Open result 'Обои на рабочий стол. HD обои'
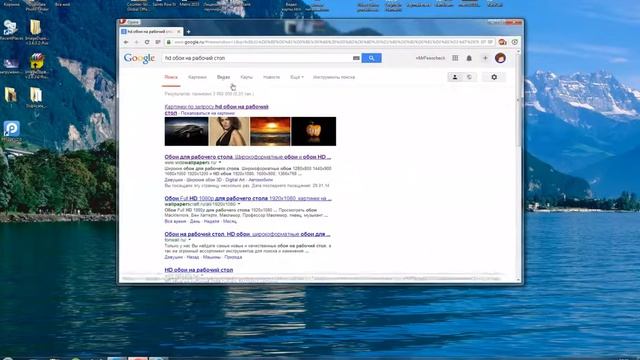 point(247,234)
